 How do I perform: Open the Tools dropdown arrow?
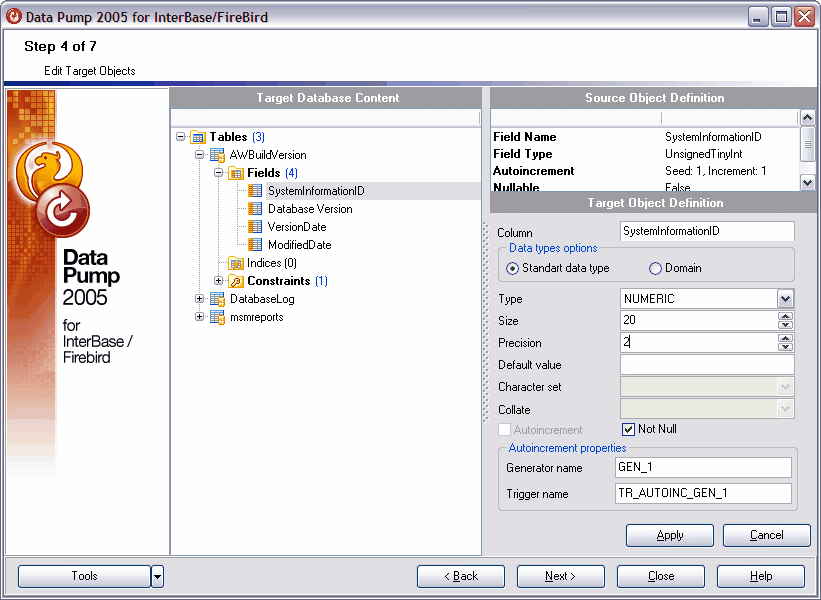157,576
